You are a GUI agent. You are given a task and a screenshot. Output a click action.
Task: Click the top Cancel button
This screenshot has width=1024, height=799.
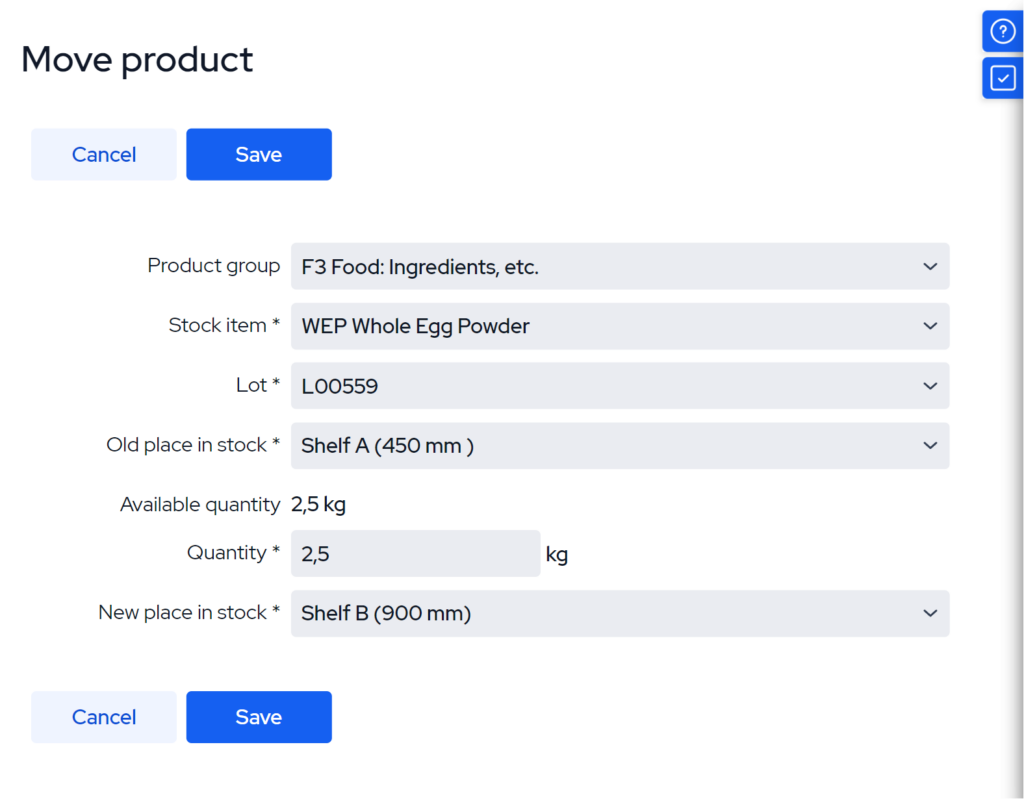point(103,154)
